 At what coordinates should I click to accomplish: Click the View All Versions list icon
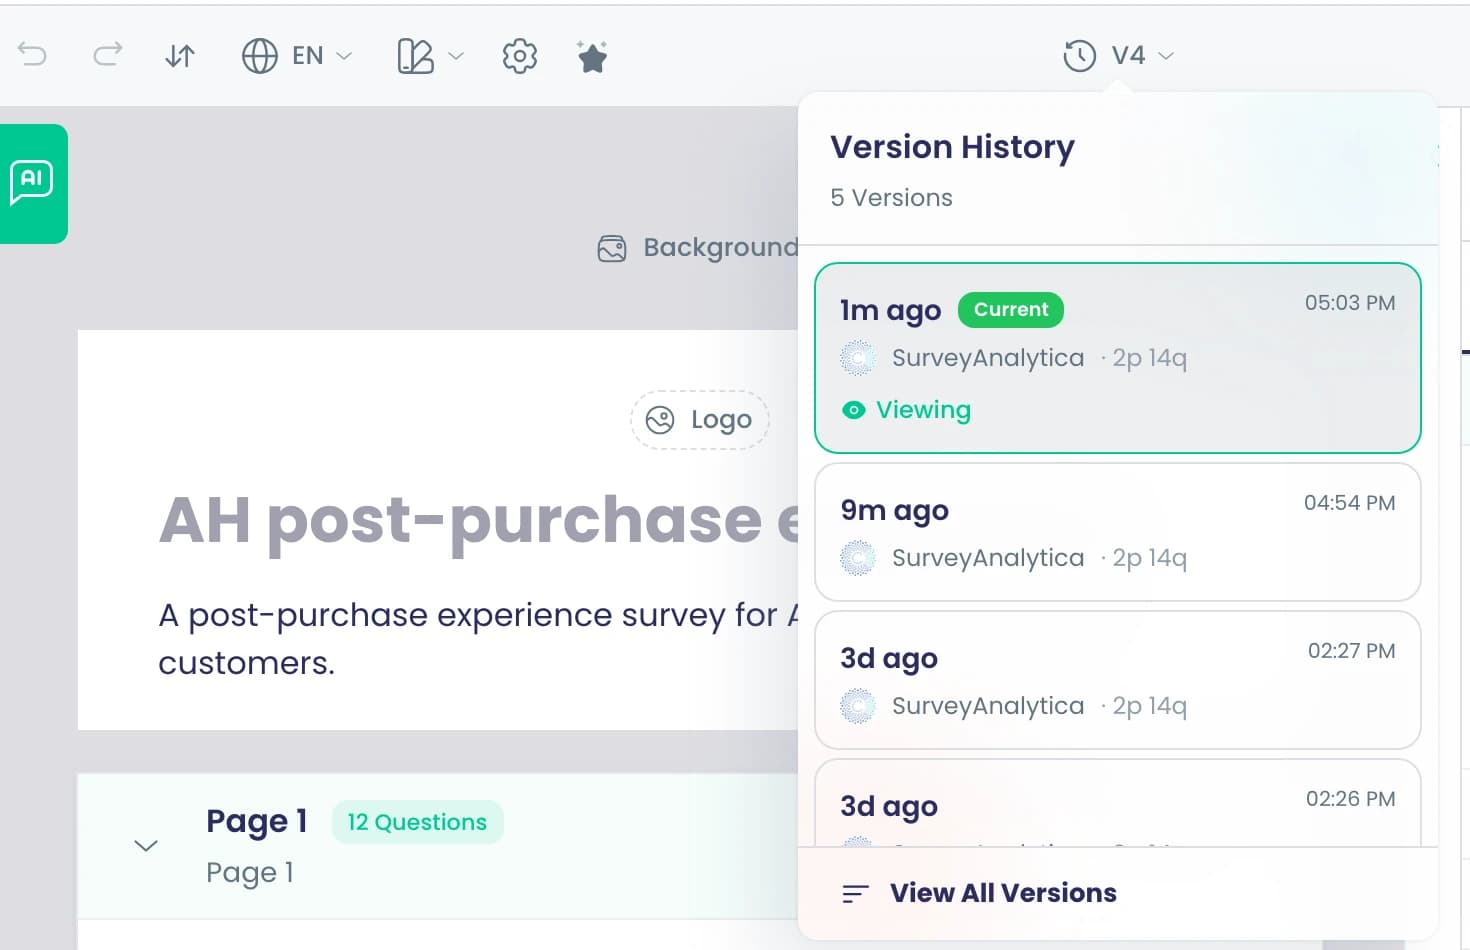click(856, 894)
